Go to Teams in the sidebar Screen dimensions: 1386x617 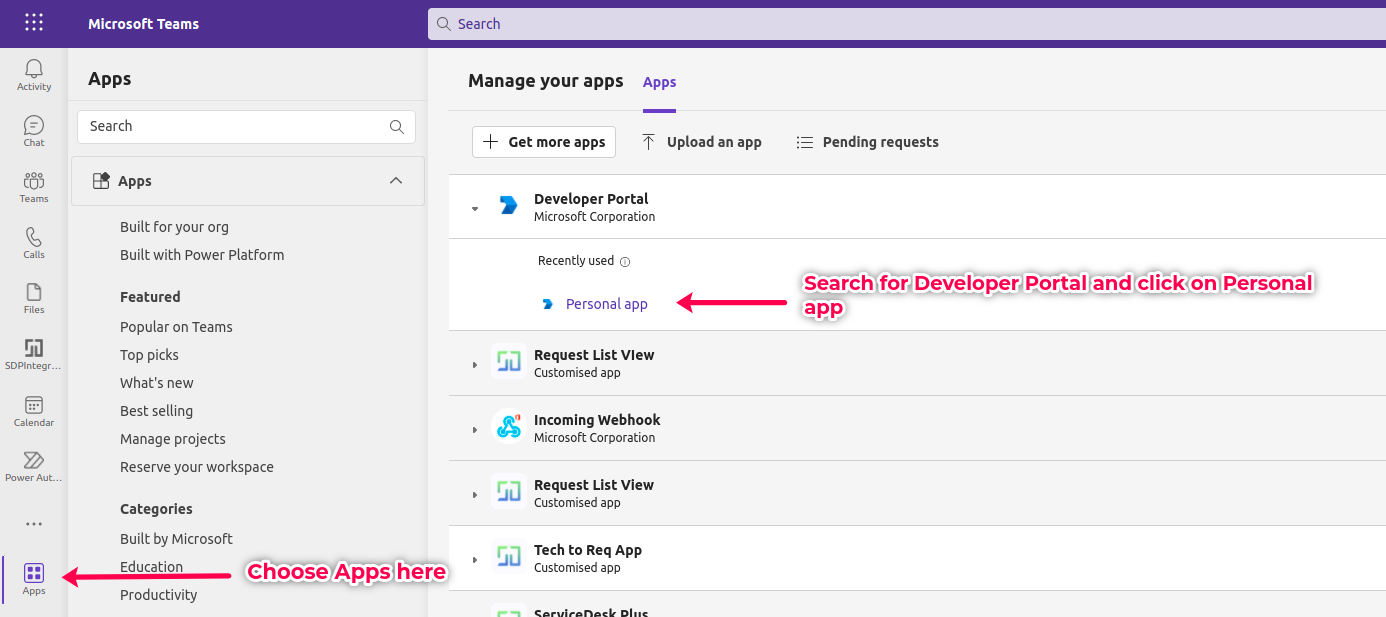pyautogui.click(x=34, y=187)
